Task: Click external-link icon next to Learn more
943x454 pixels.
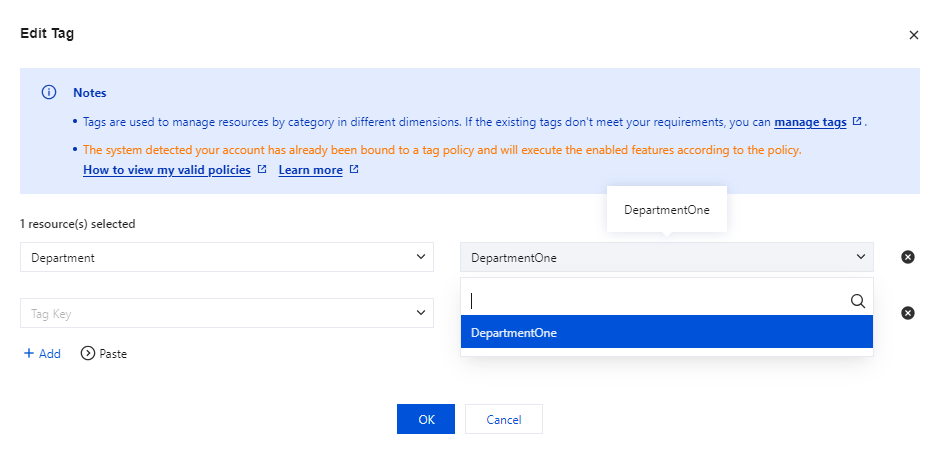Action: [x=354, y=170]
